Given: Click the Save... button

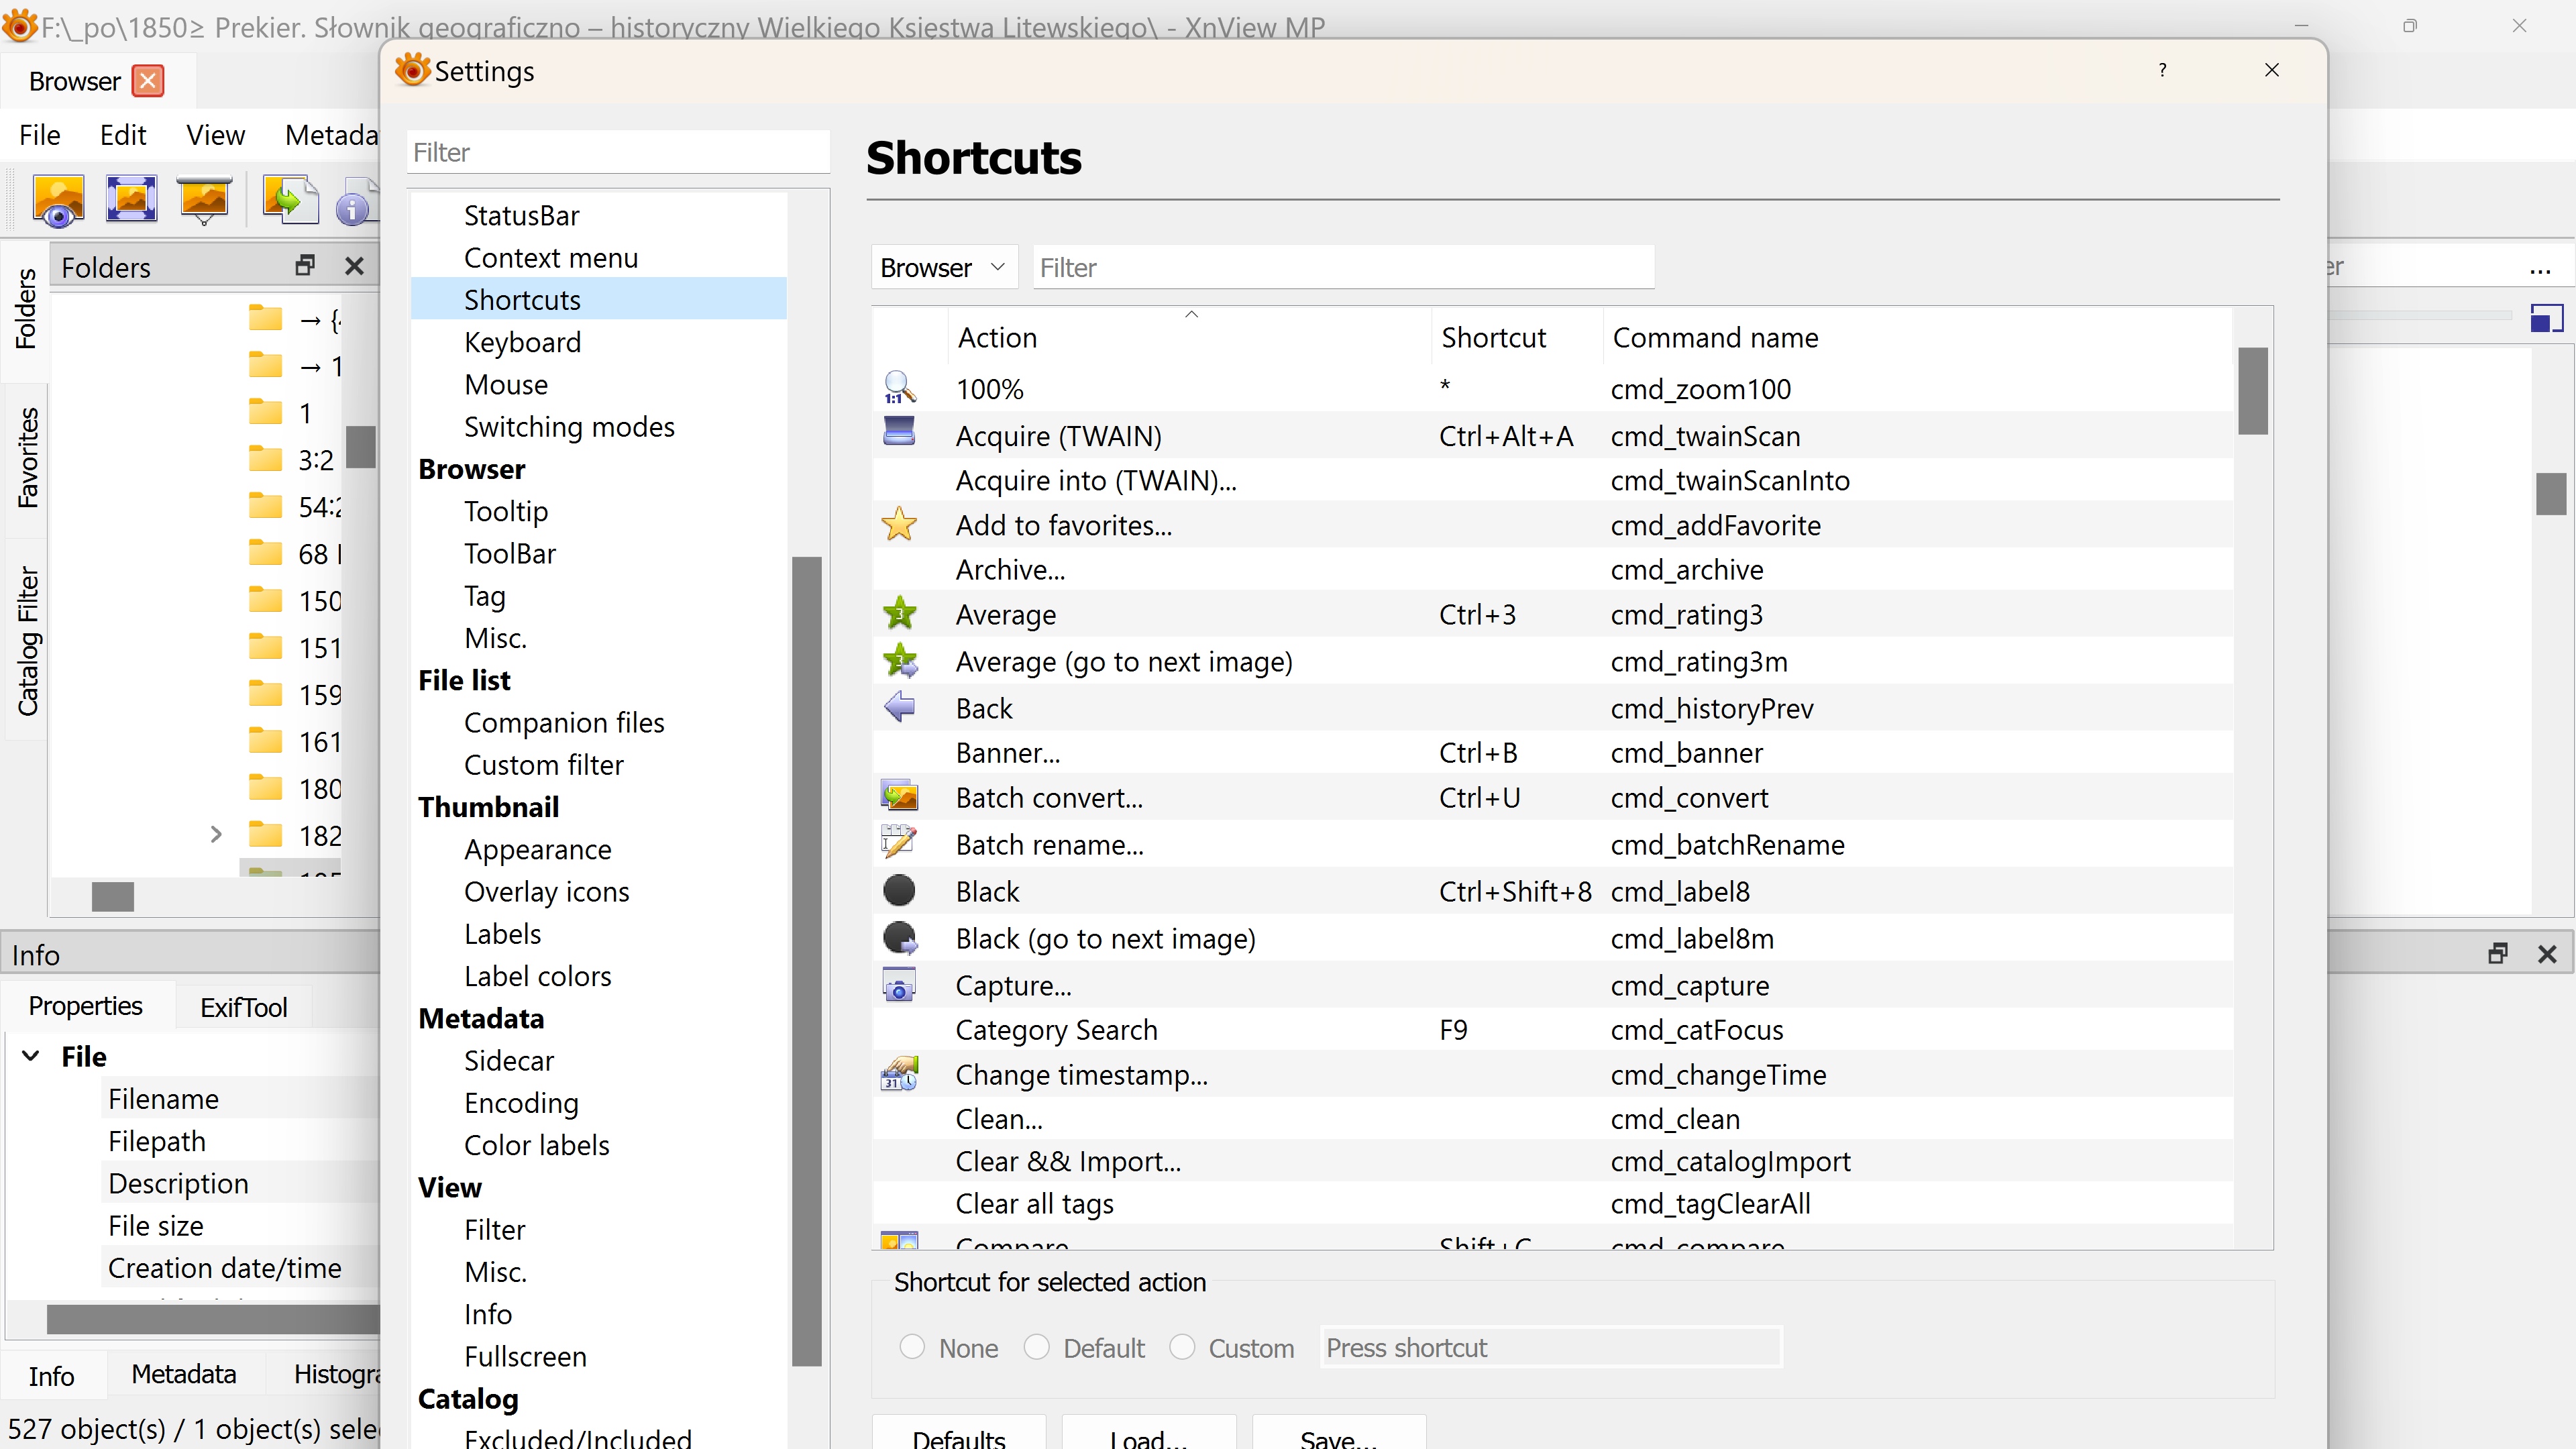Looking at the screenshot, I should [x=1339, y=1433].
